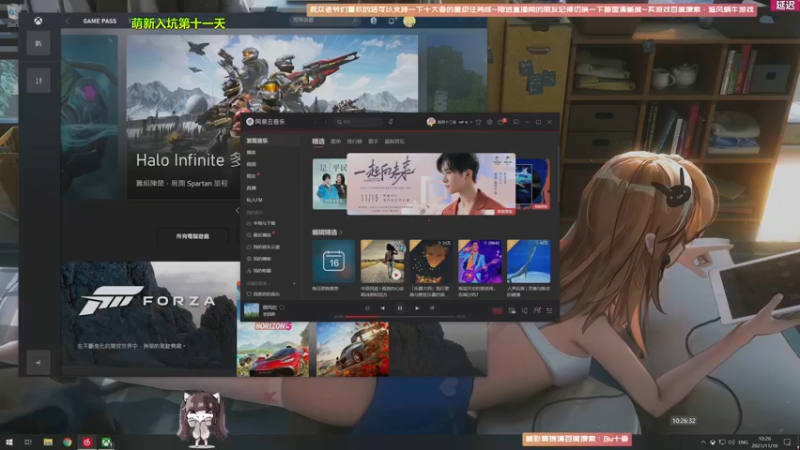Click the red sound quality badge in the player bar
This screenshot has width=800, height=450.
click(497, 310)
